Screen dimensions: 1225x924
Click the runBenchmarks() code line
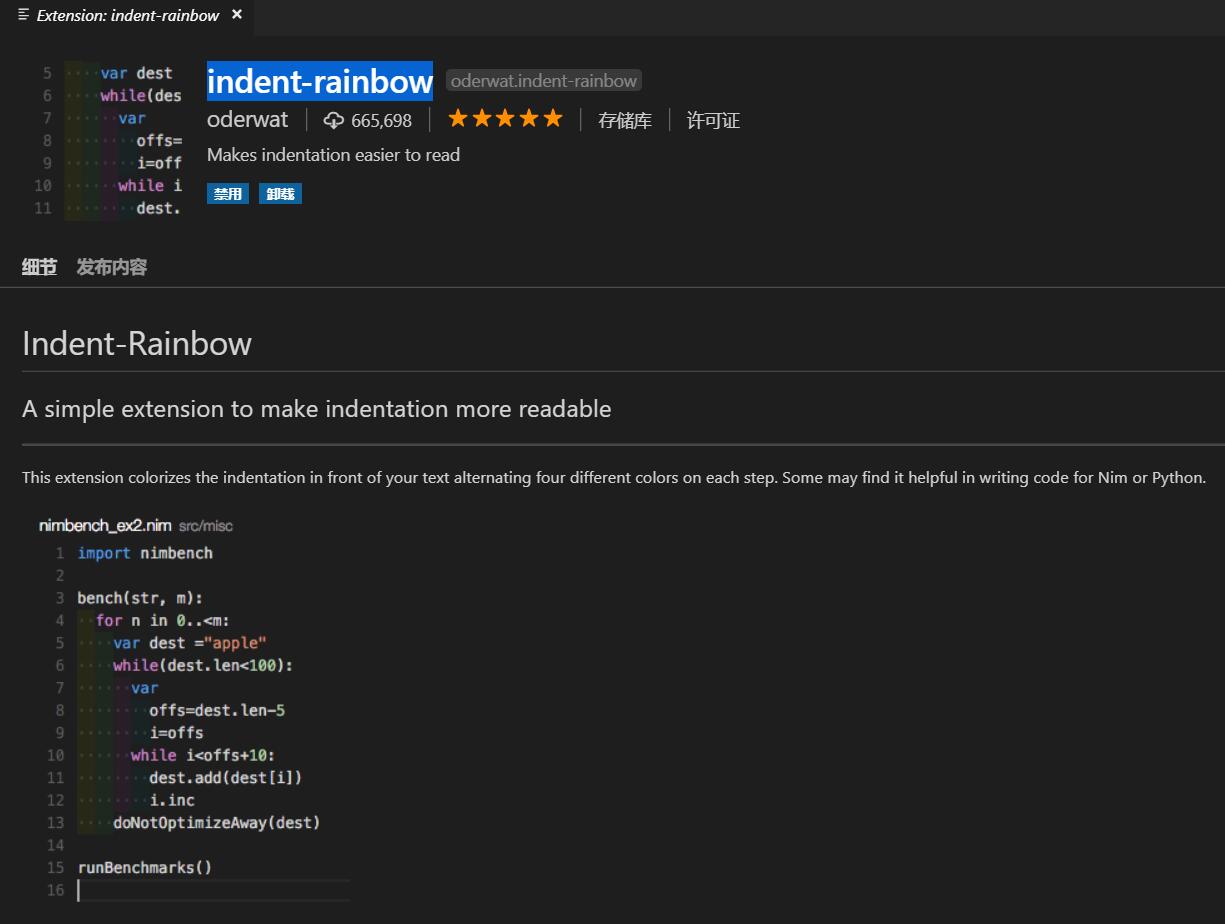point(145,867)
